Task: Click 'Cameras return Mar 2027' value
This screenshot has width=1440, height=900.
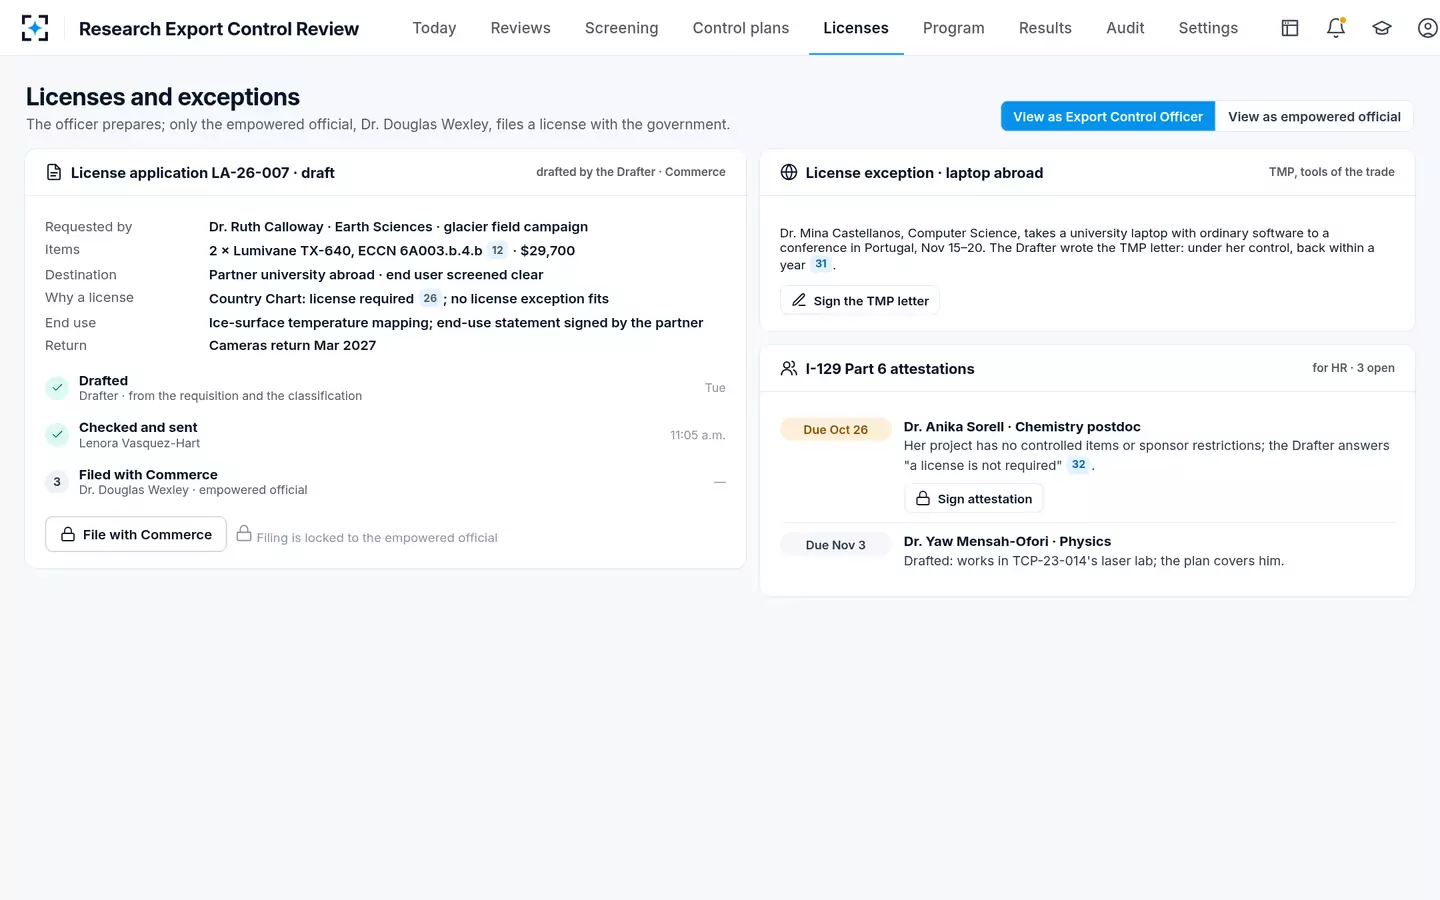Action: pos(293,345)
